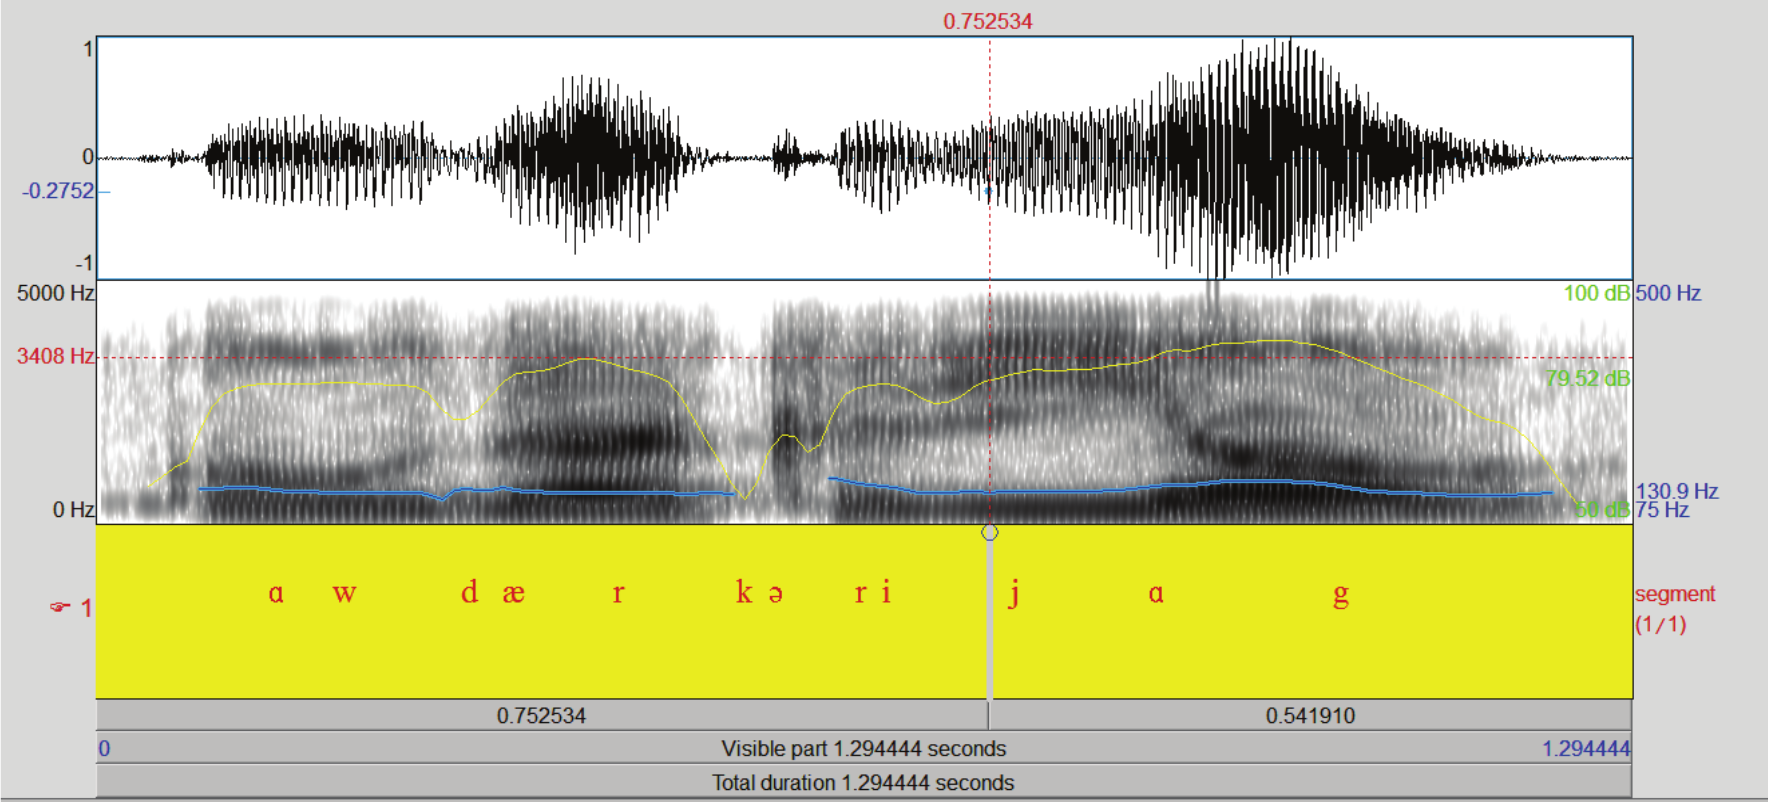Click the 5000 Hz spectrogram ceiling label
Screen dimensions: 1768x804
click(55, 293)
